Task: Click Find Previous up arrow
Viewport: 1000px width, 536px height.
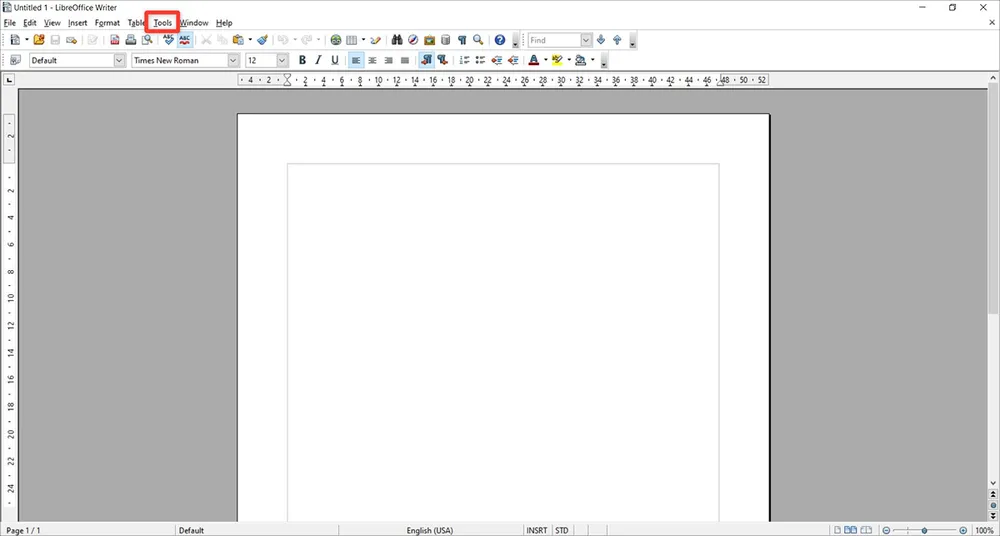Action: click(617, 40)
